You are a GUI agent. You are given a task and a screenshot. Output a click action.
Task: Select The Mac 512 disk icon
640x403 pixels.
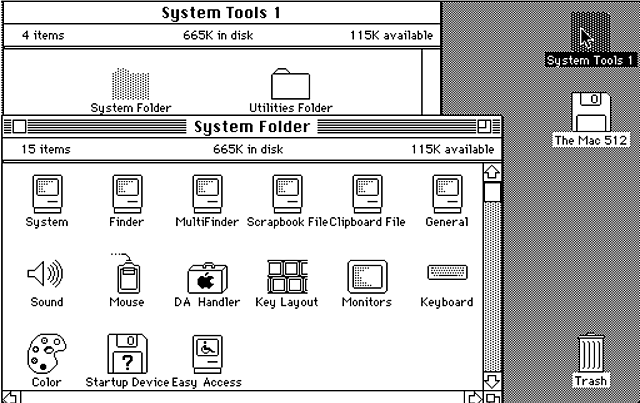[591, 112]
